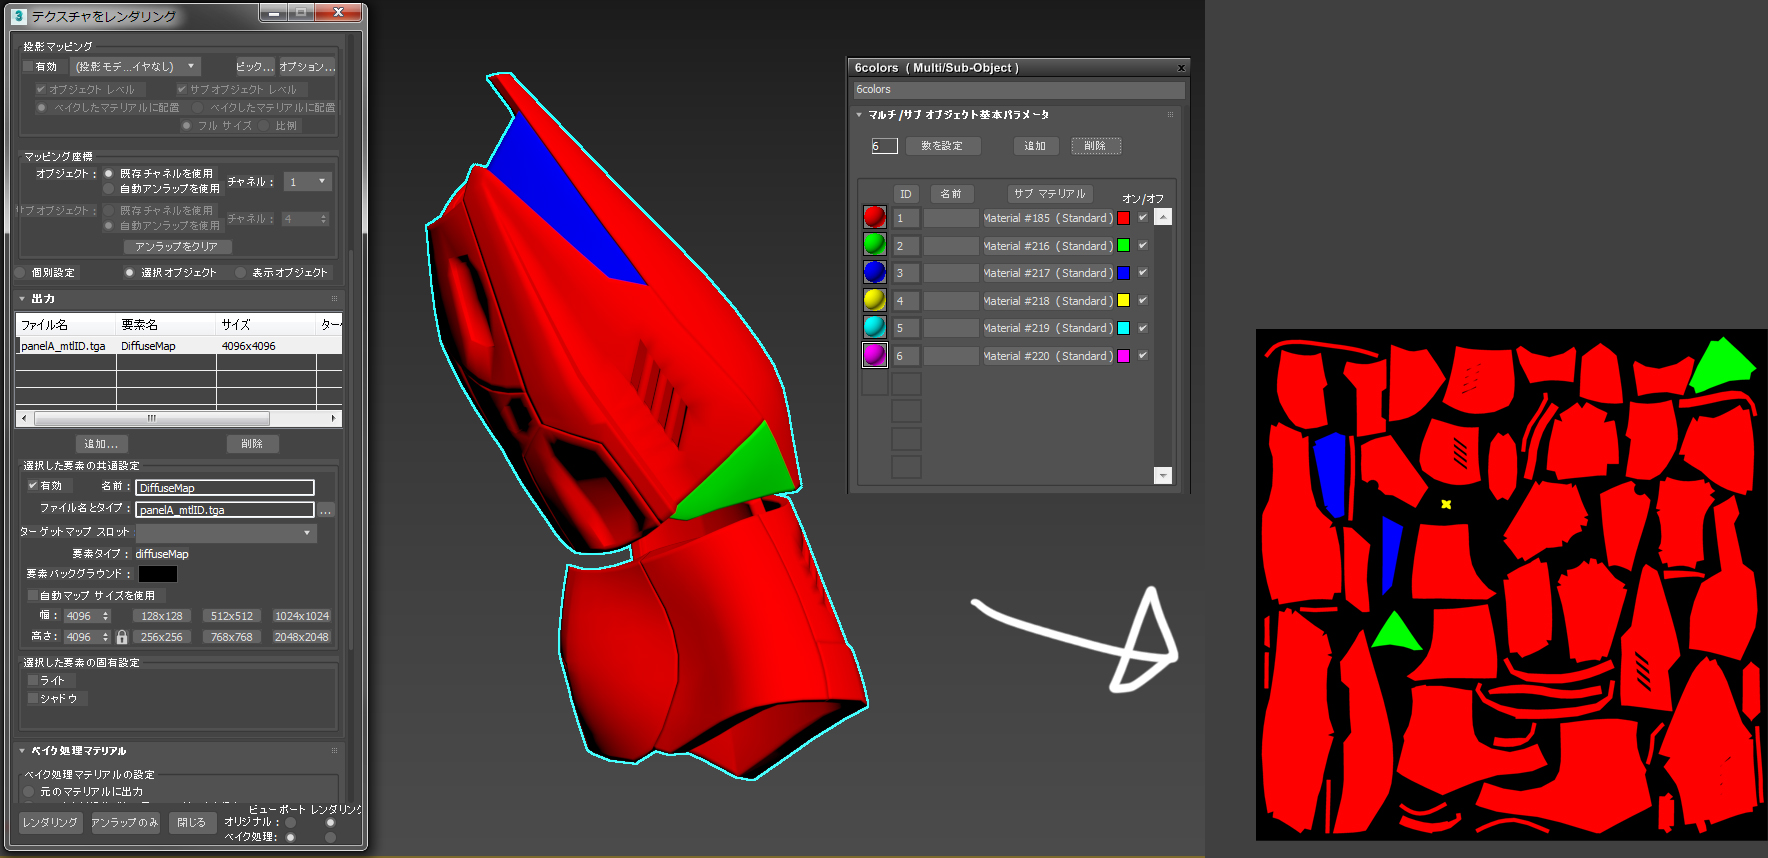Viewport: 1768px width, 858px height.
Task: Toggle on/off checkbox for Material #220
Action: click(x=1142, y=355)
